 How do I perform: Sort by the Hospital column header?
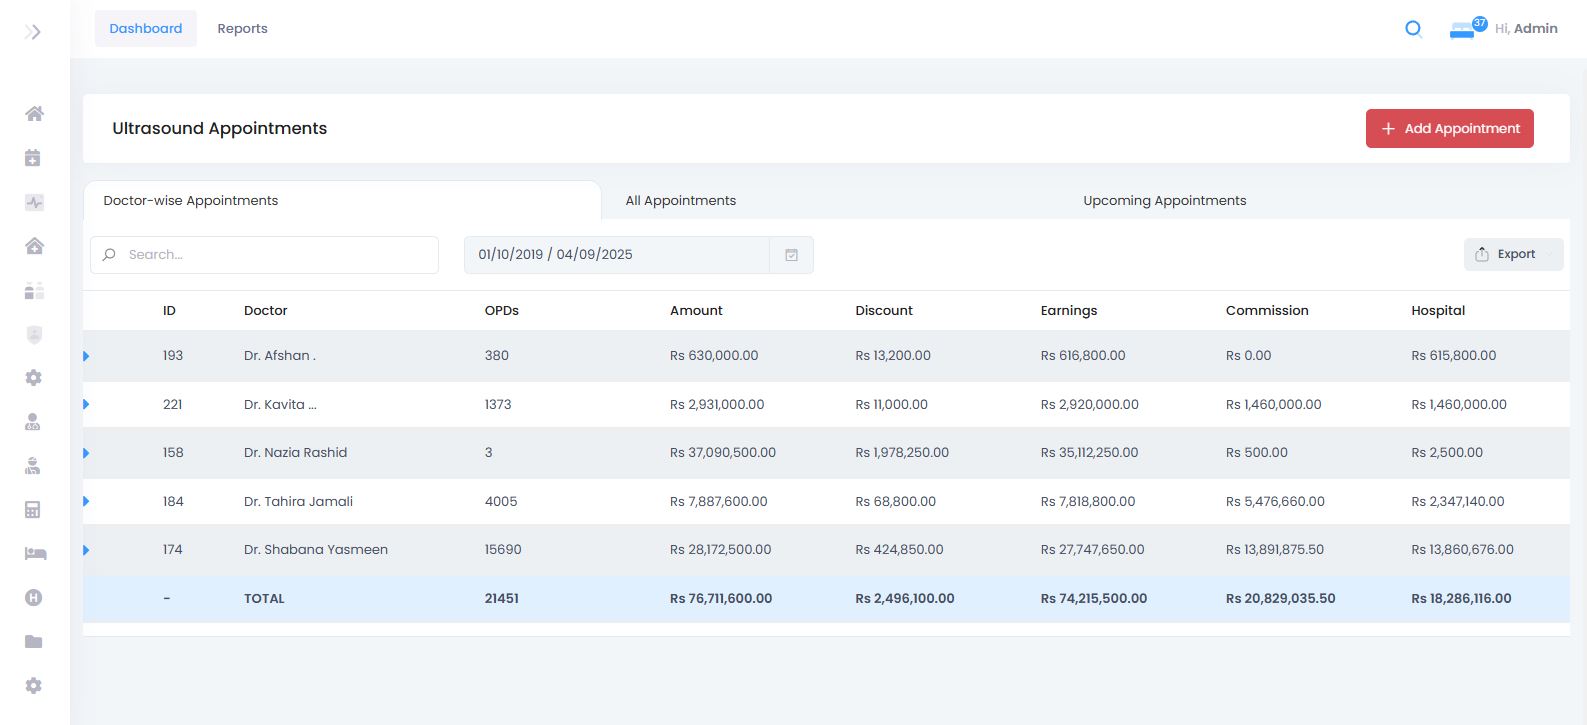coord(1438,310)
